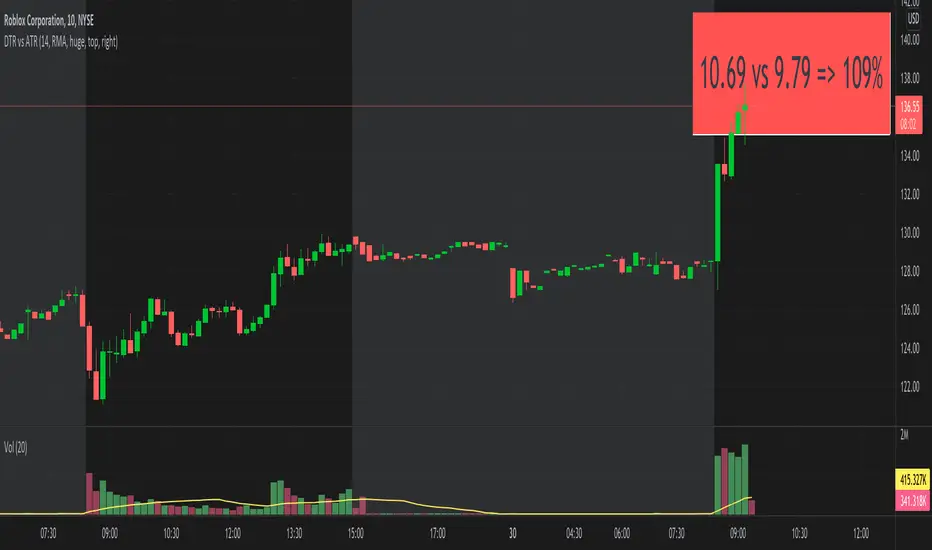Click the red 10.69 vs 9.79 table box
Viewport: 932px width, 550px height.
pyautogui.click(x=791, y=74)
